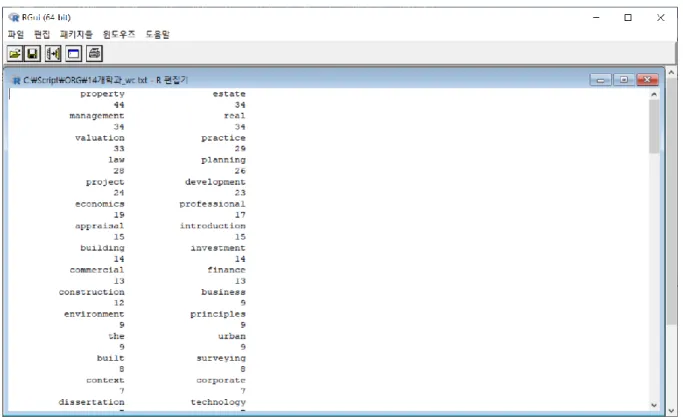Run line or selection toolbar icon
The image size is (683, 417).
coord(53,54)
